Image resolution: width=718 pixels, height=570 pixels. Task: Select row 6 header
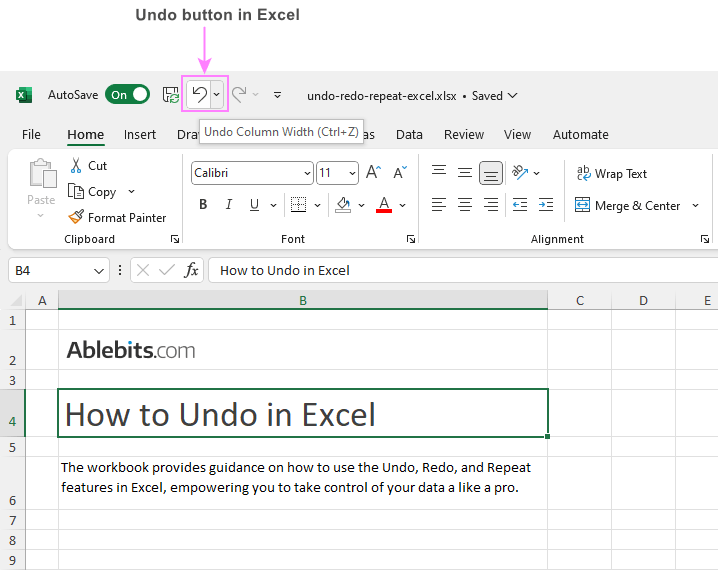tap(12, 483)
